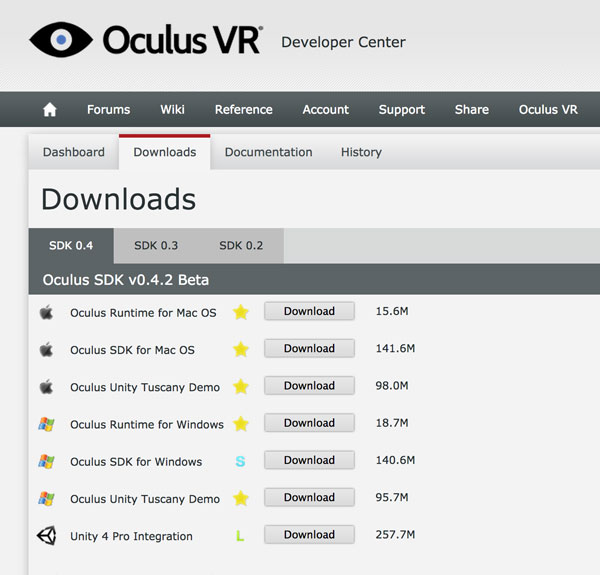Open the Account menu item
This screenshot has height=575, width=600.
(x=326, y=109)
